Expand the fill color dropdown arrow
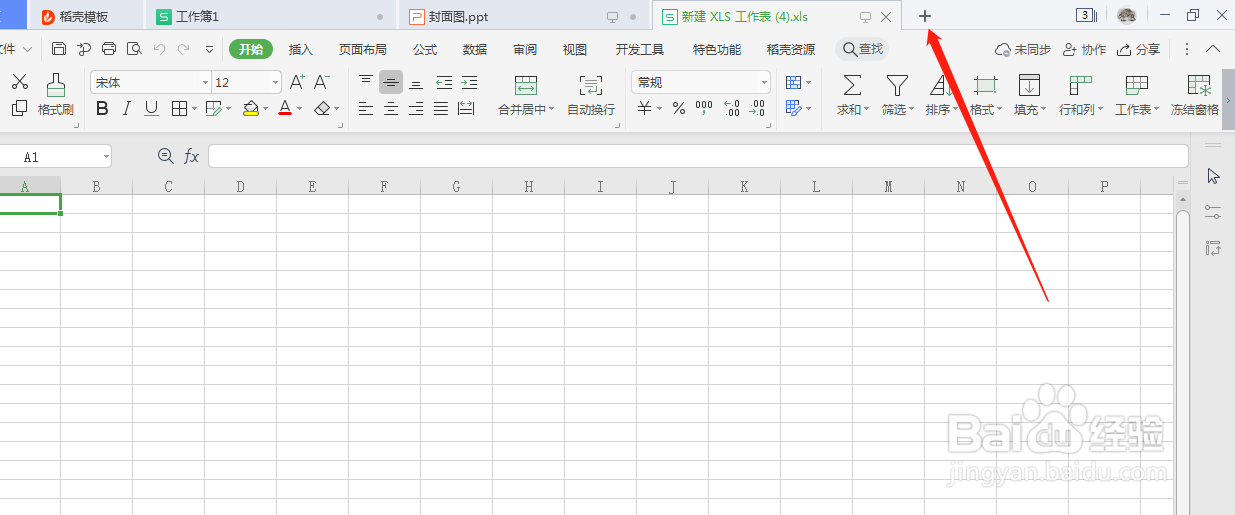The image size is (1235, 515). point(266,109)
